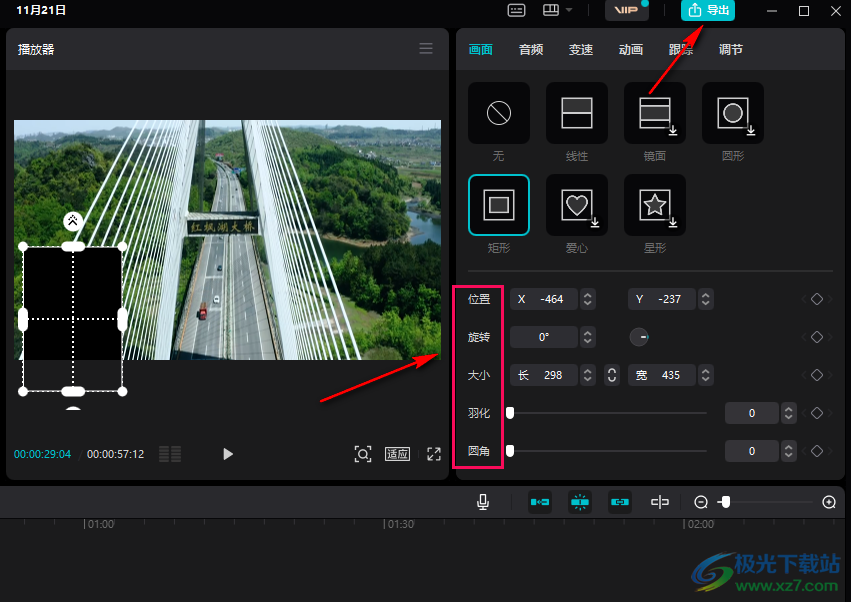The width and height of the screenshot is (851, 602).
Task: Open the keyboard shortcuts icon
Action: pos(516,10)
